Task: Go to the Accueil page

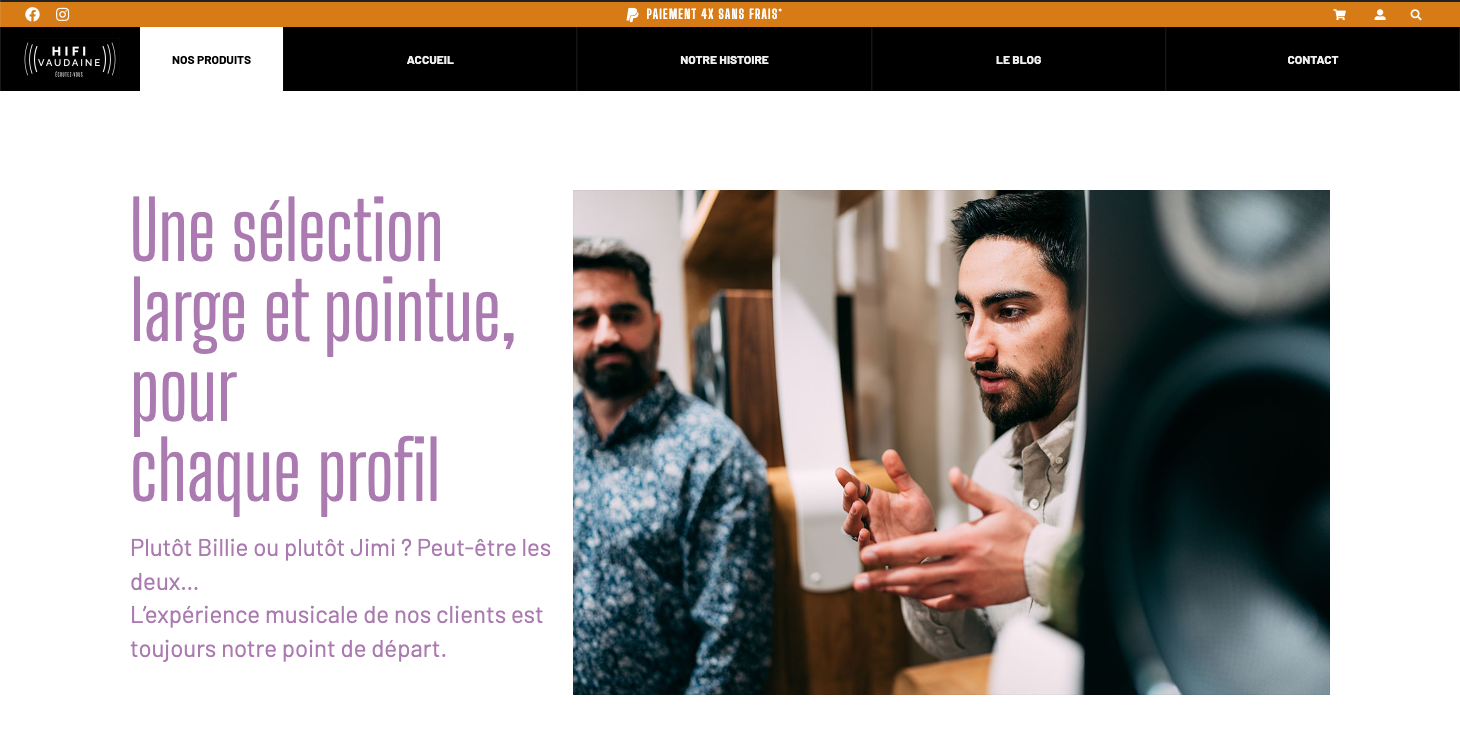Action: tap(430, 60)
